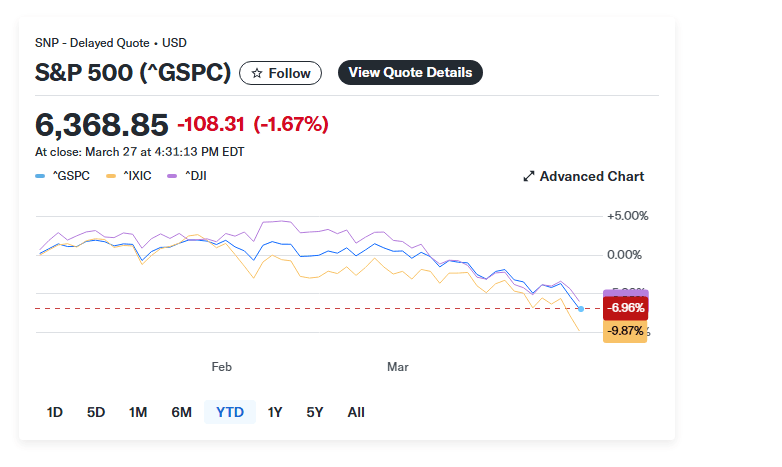Switch chart to 6M range
This screenshot has height=467, width=782.
(x=181, y=412)
